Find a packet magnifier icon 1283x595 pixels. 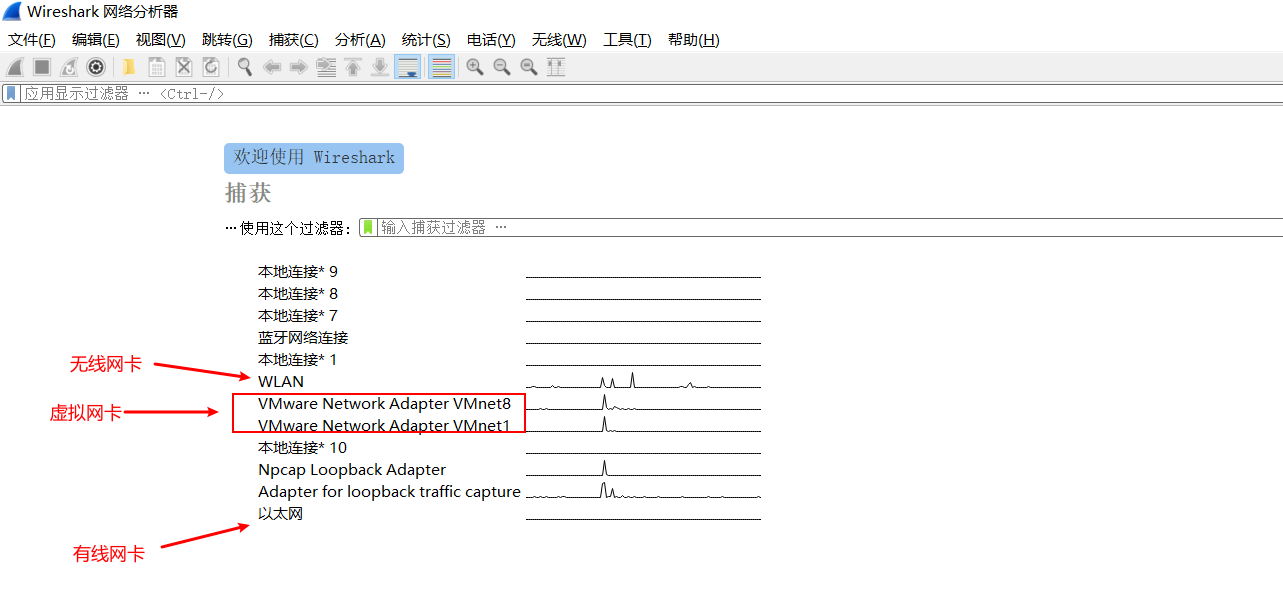point(244,67)
